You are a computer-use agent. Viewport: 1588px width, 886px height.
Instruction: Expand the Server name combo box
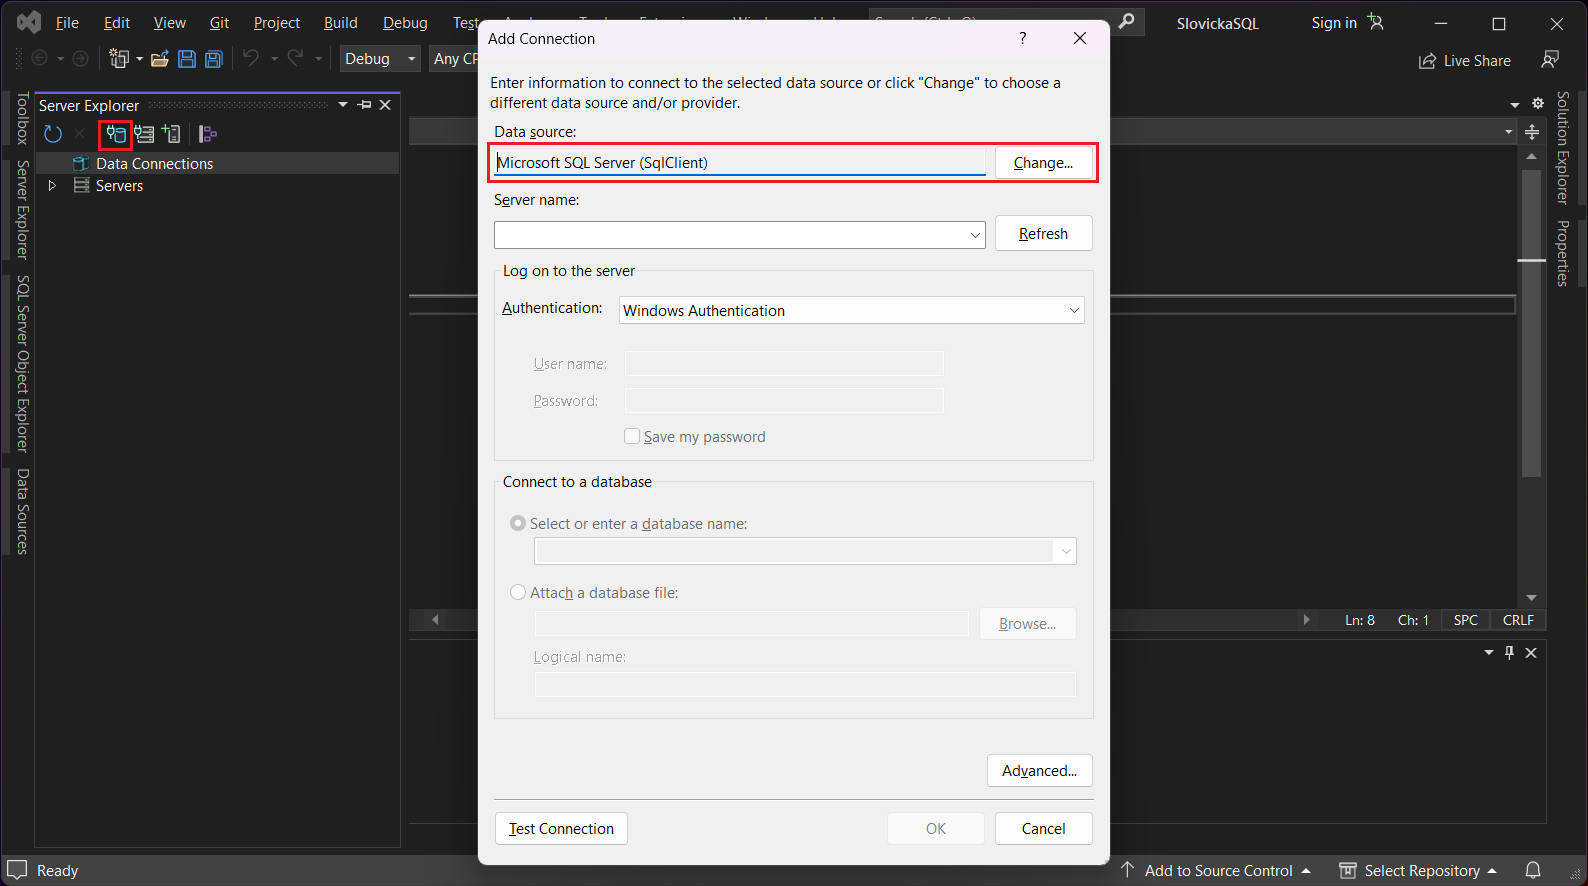[974, 235]
